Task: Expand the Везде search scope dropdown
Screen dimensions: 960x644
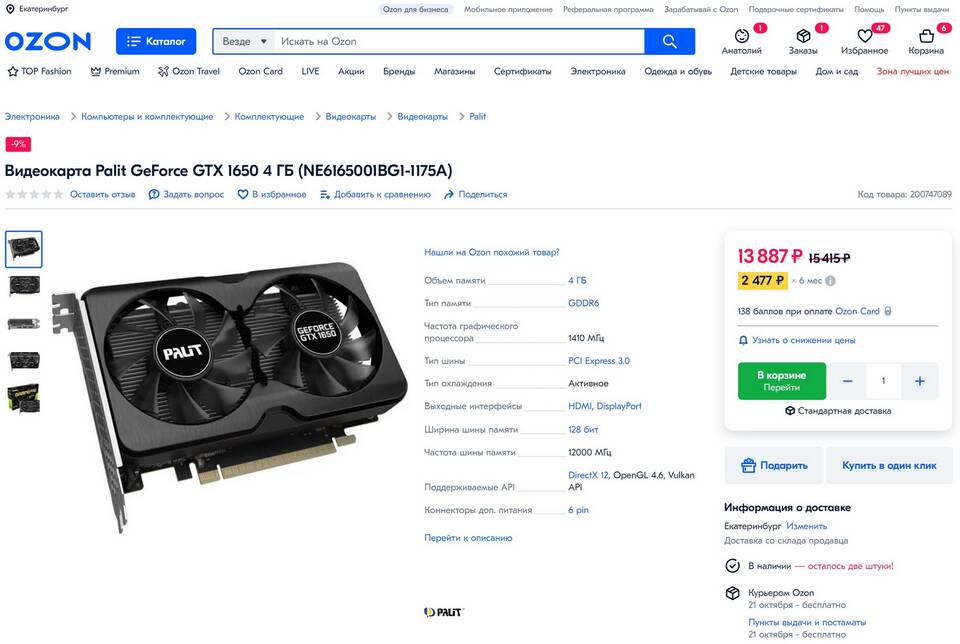Action: (245, 42)
